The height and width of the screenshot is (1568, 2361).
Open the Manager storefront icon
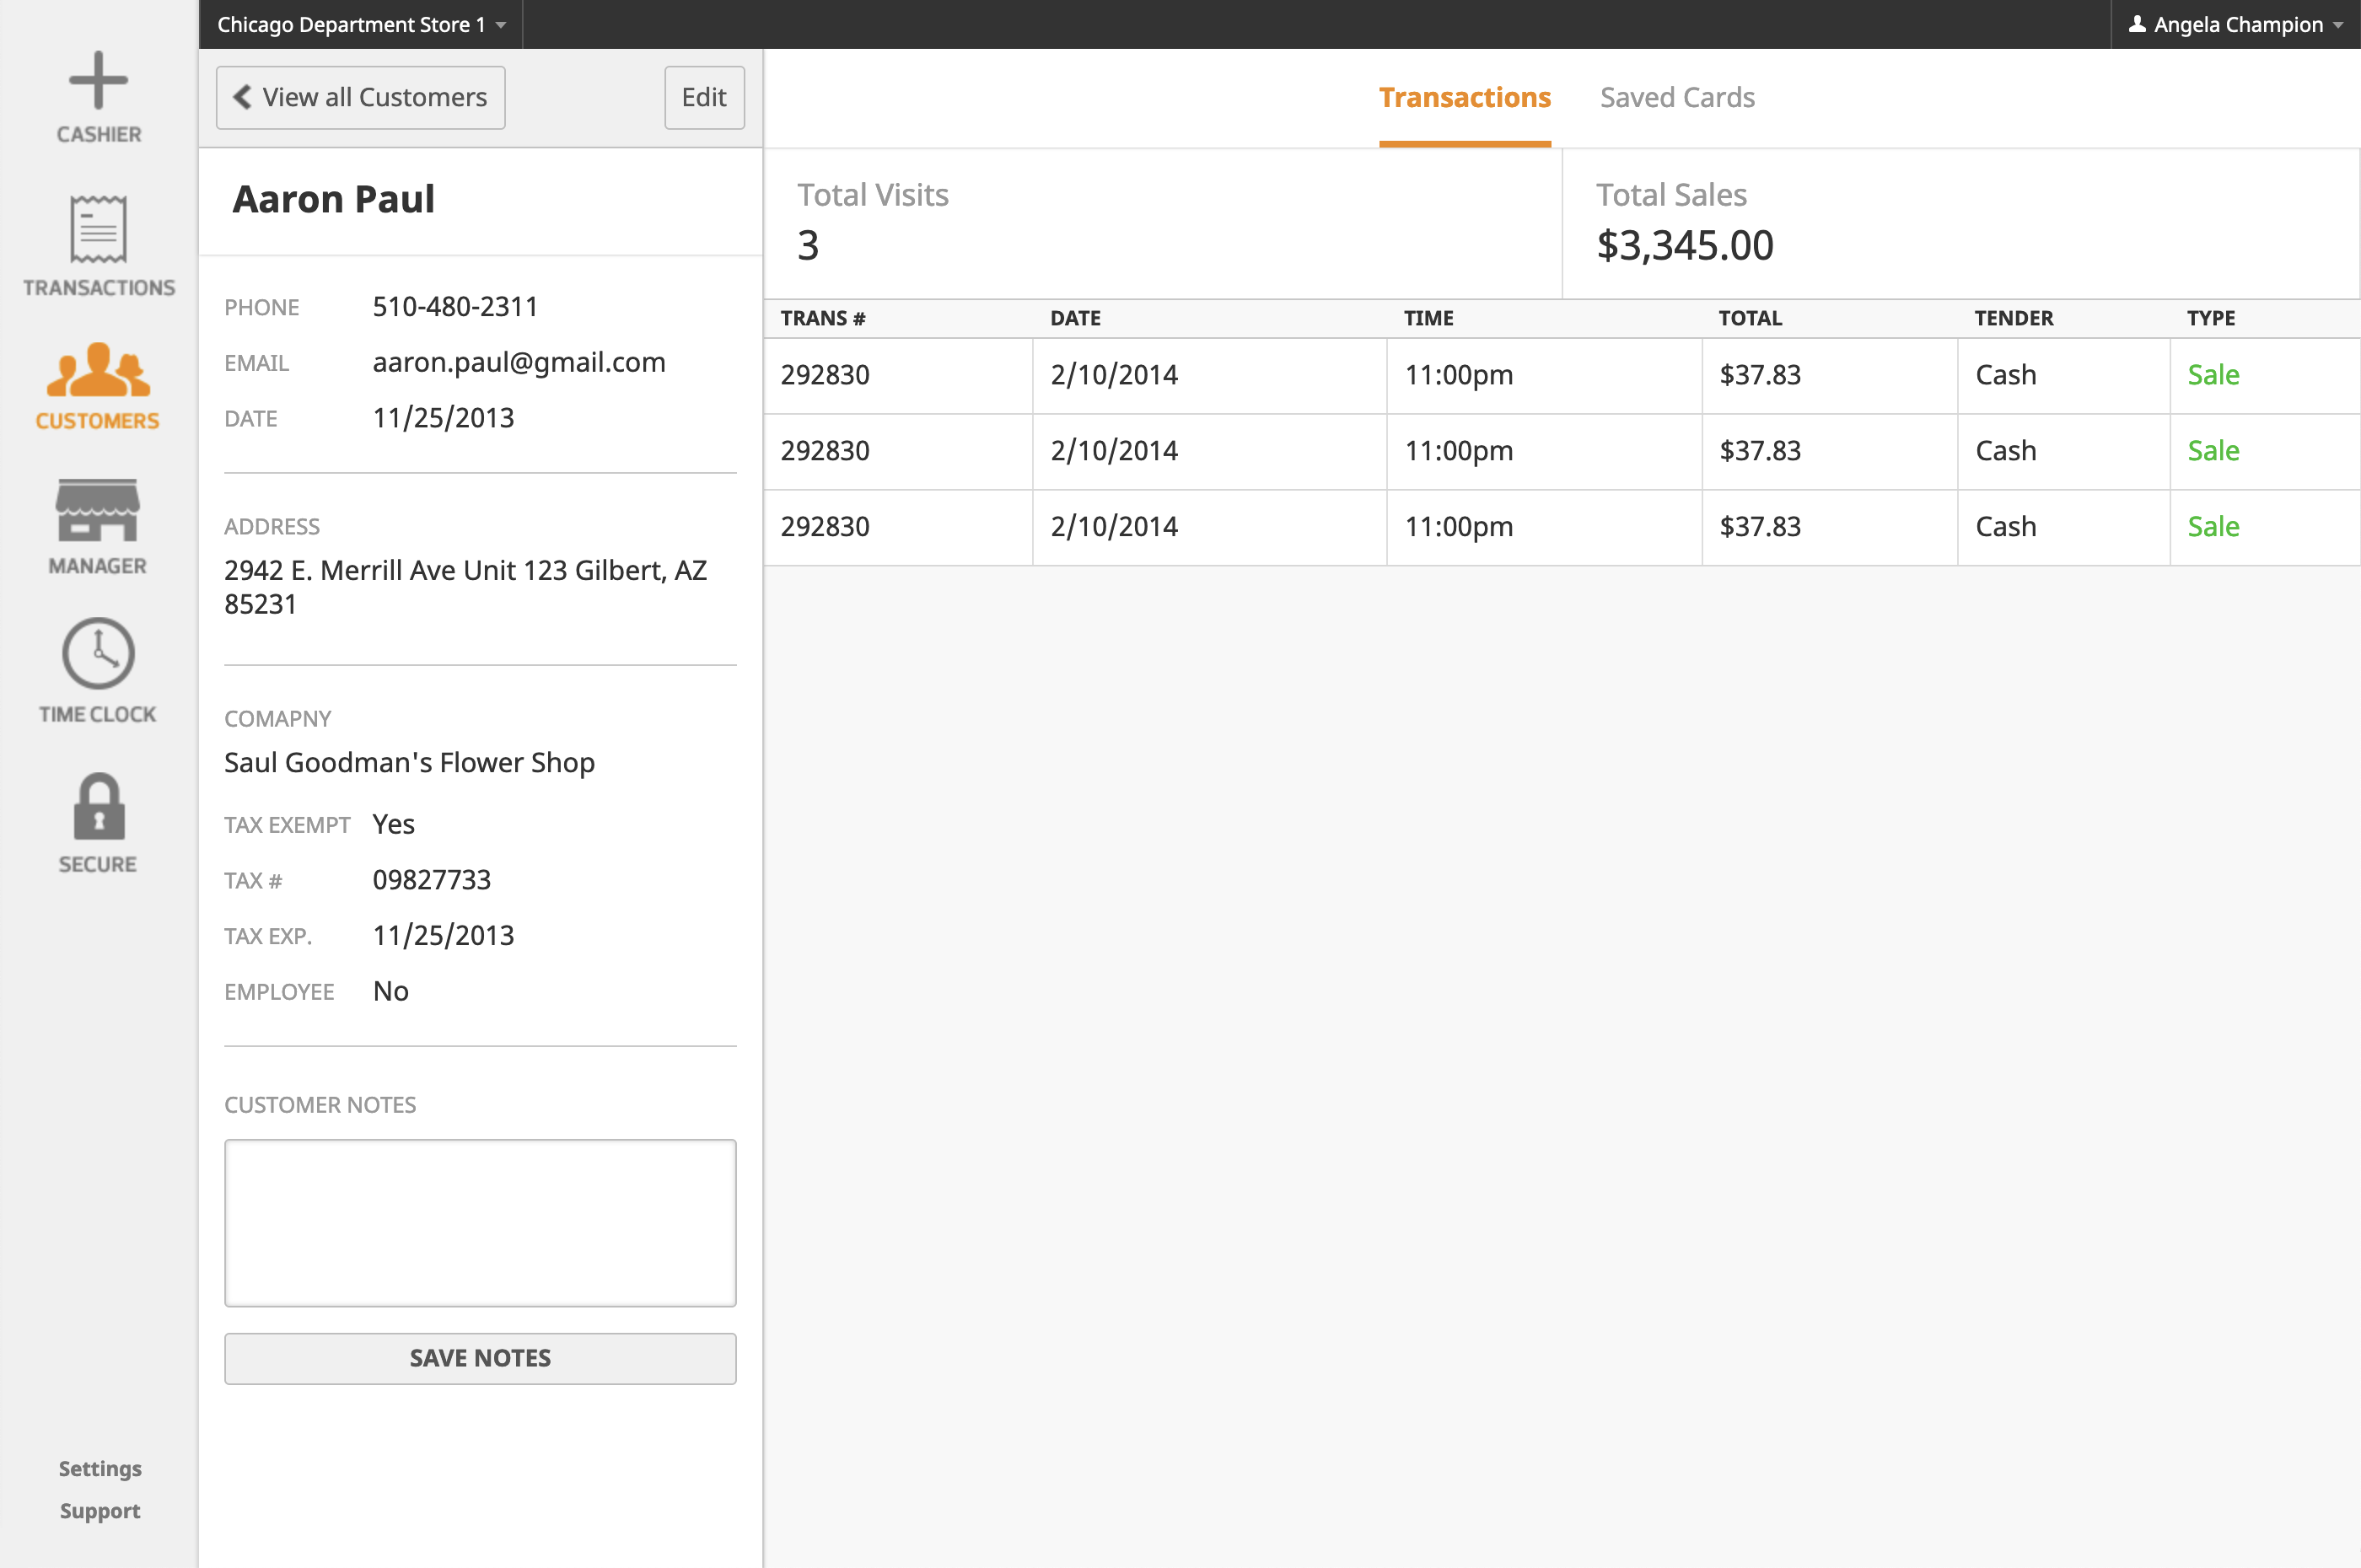98,509
